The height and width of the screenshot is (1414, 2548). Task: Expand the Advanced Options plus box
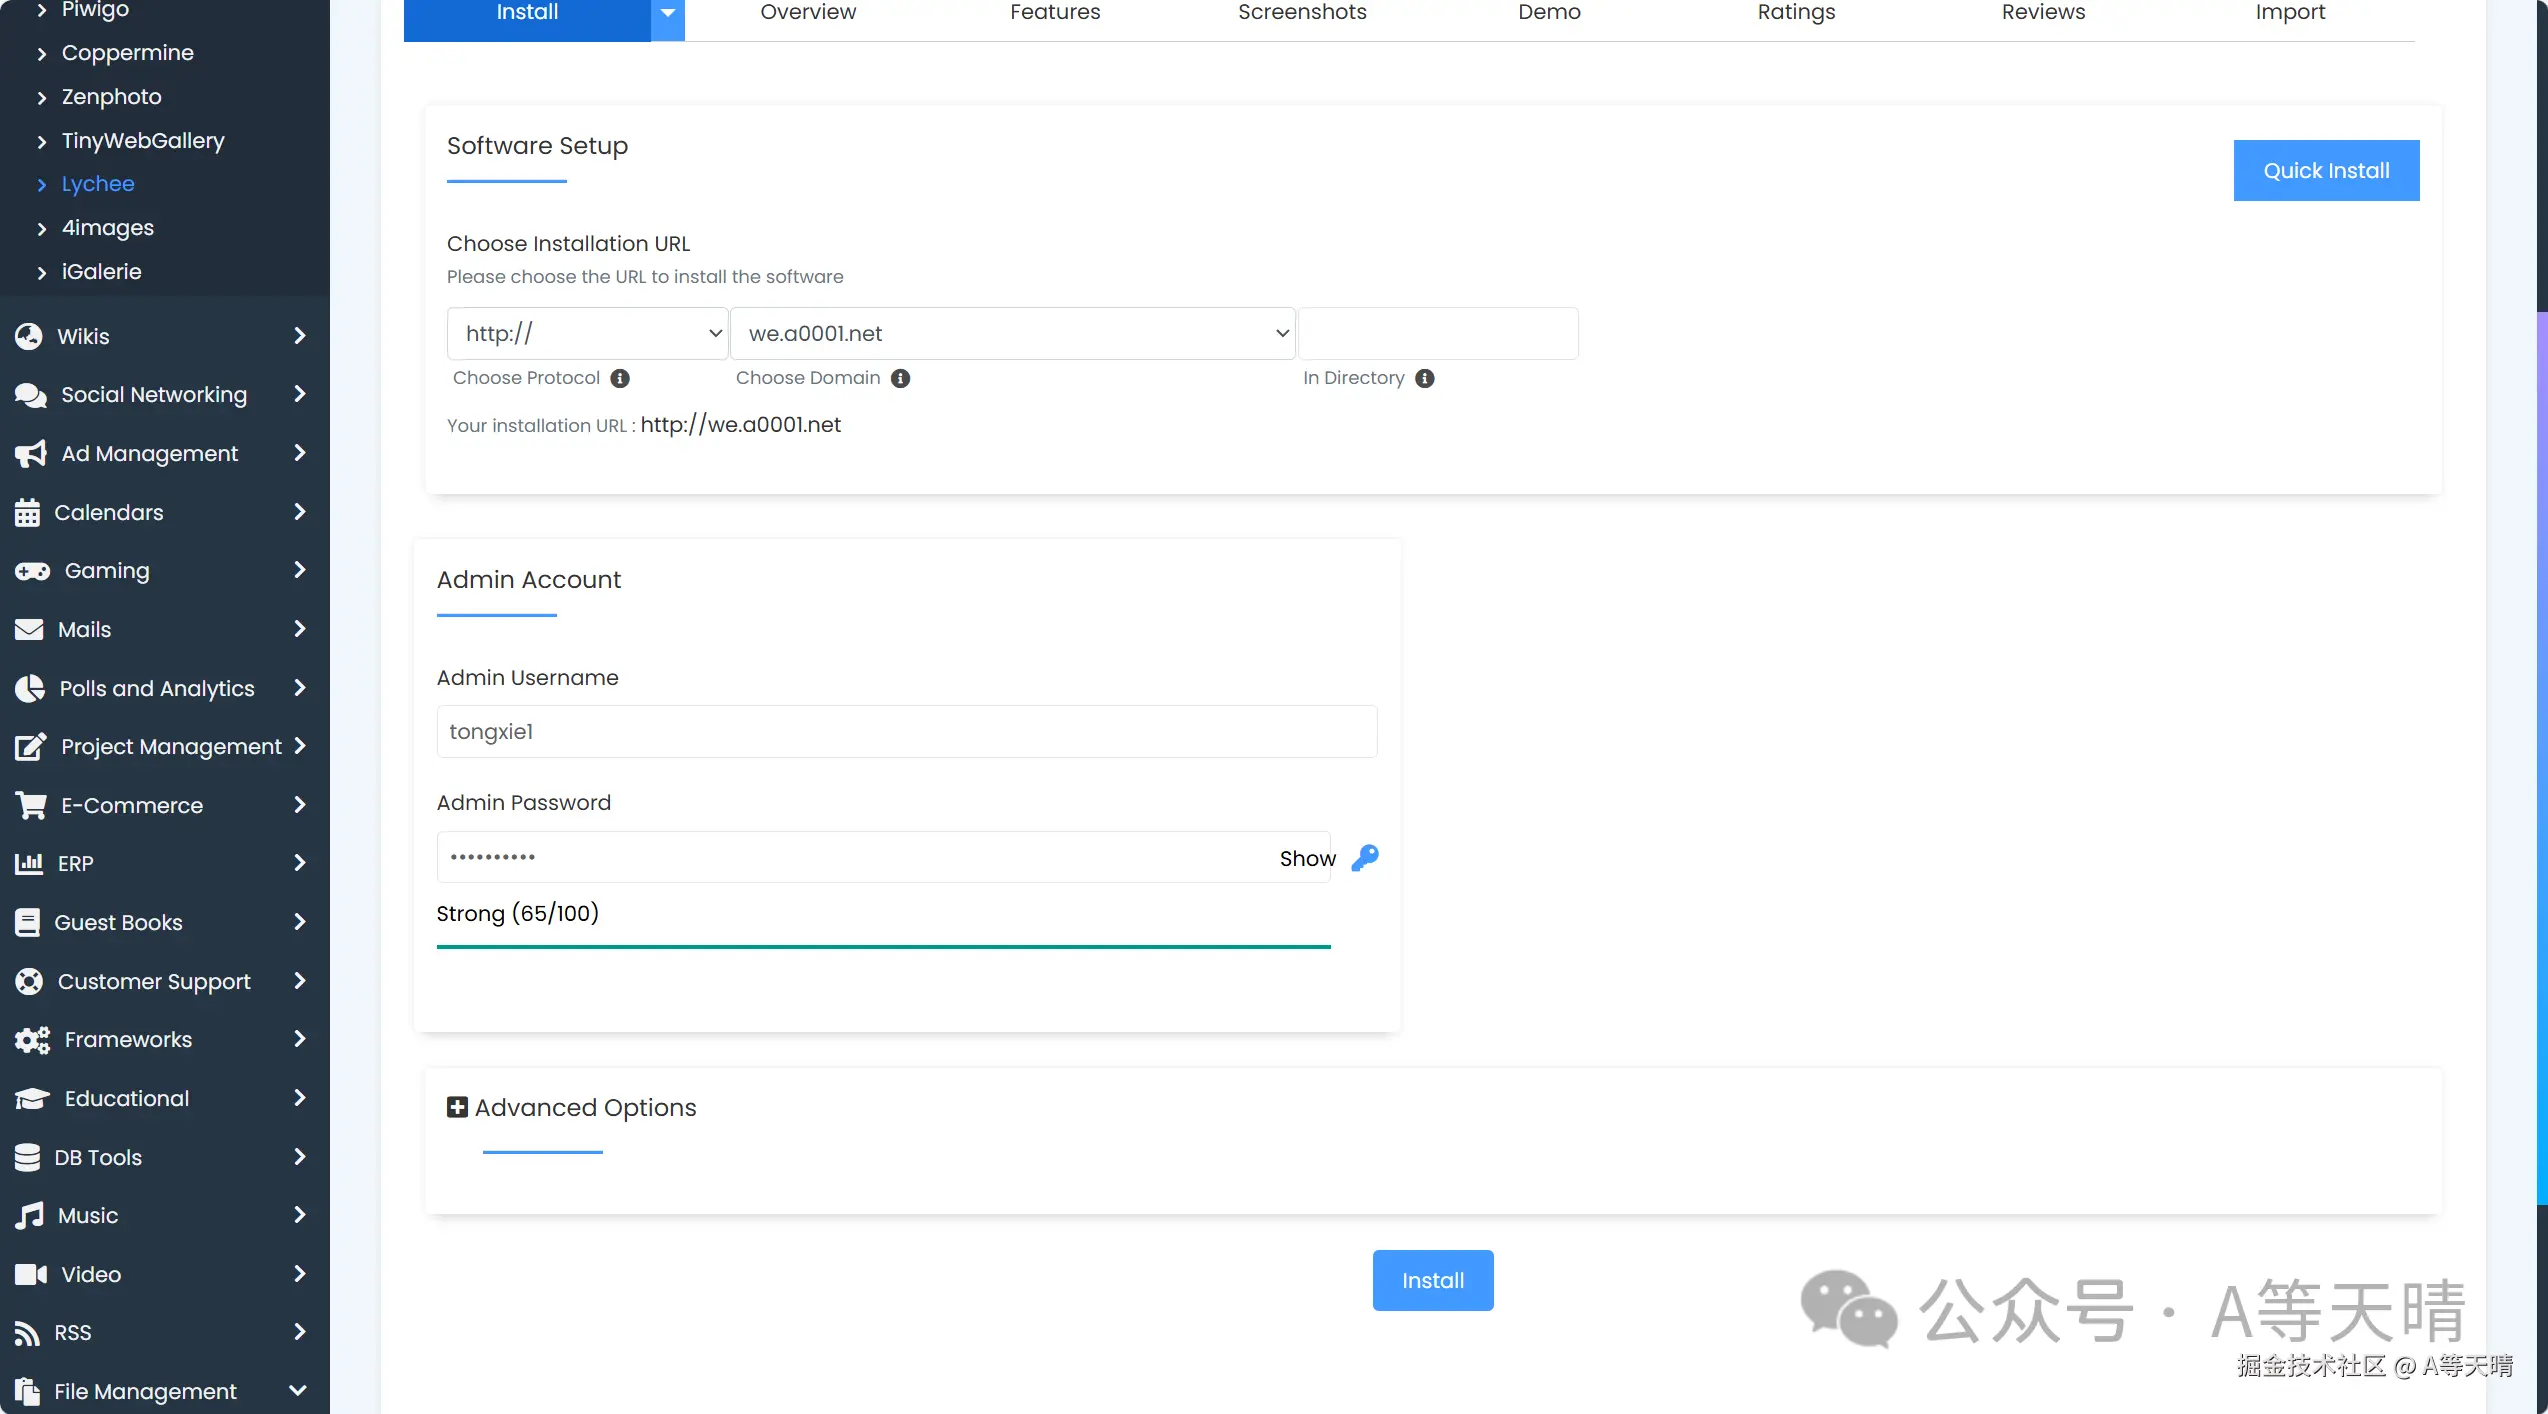(x=457, y=1107)
